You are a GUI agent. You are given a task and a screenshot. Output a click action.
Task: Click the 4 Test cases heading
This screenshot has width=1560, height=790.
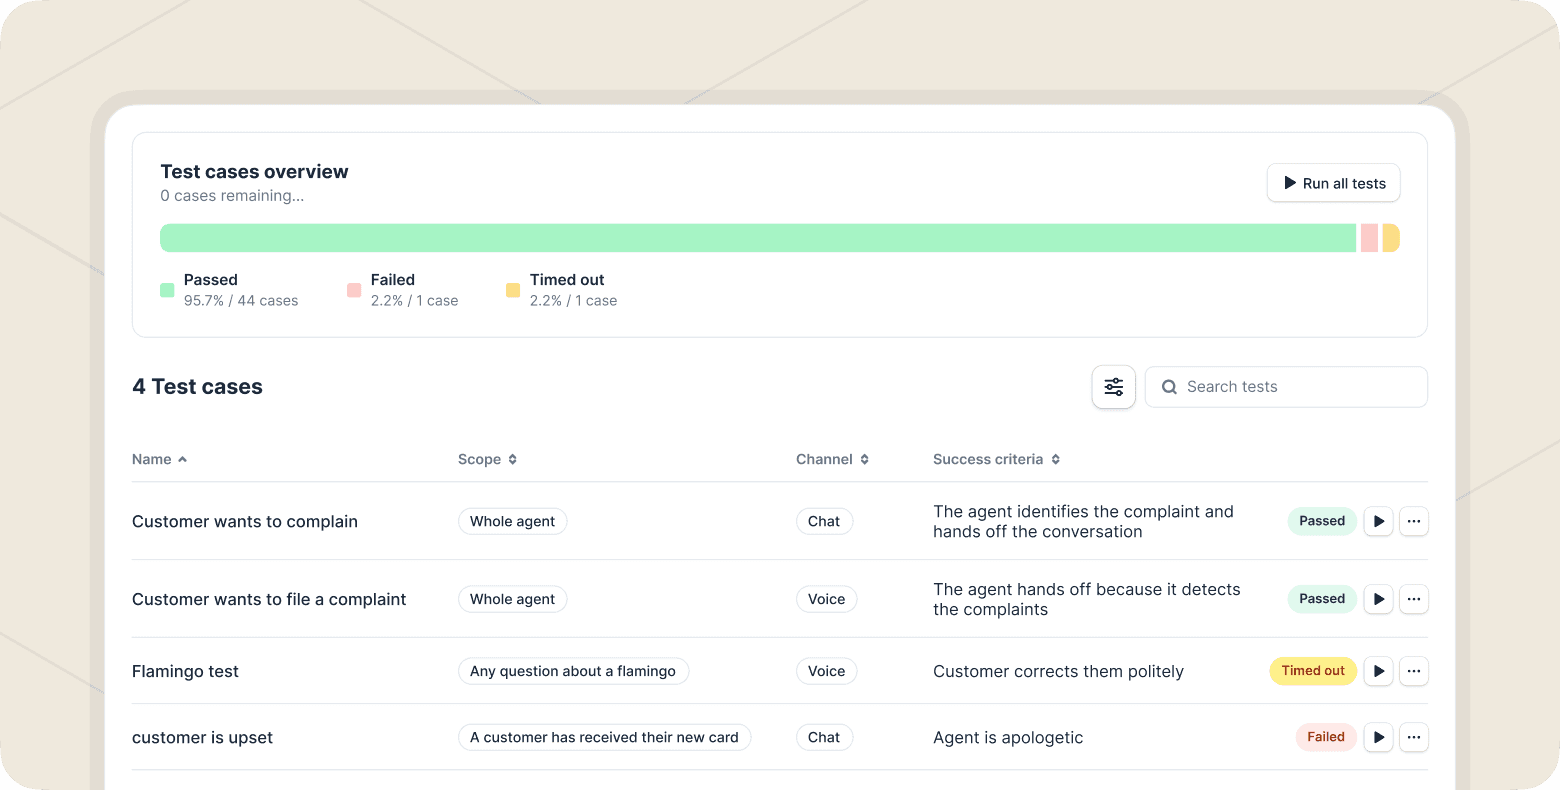(x=197, y=387)
